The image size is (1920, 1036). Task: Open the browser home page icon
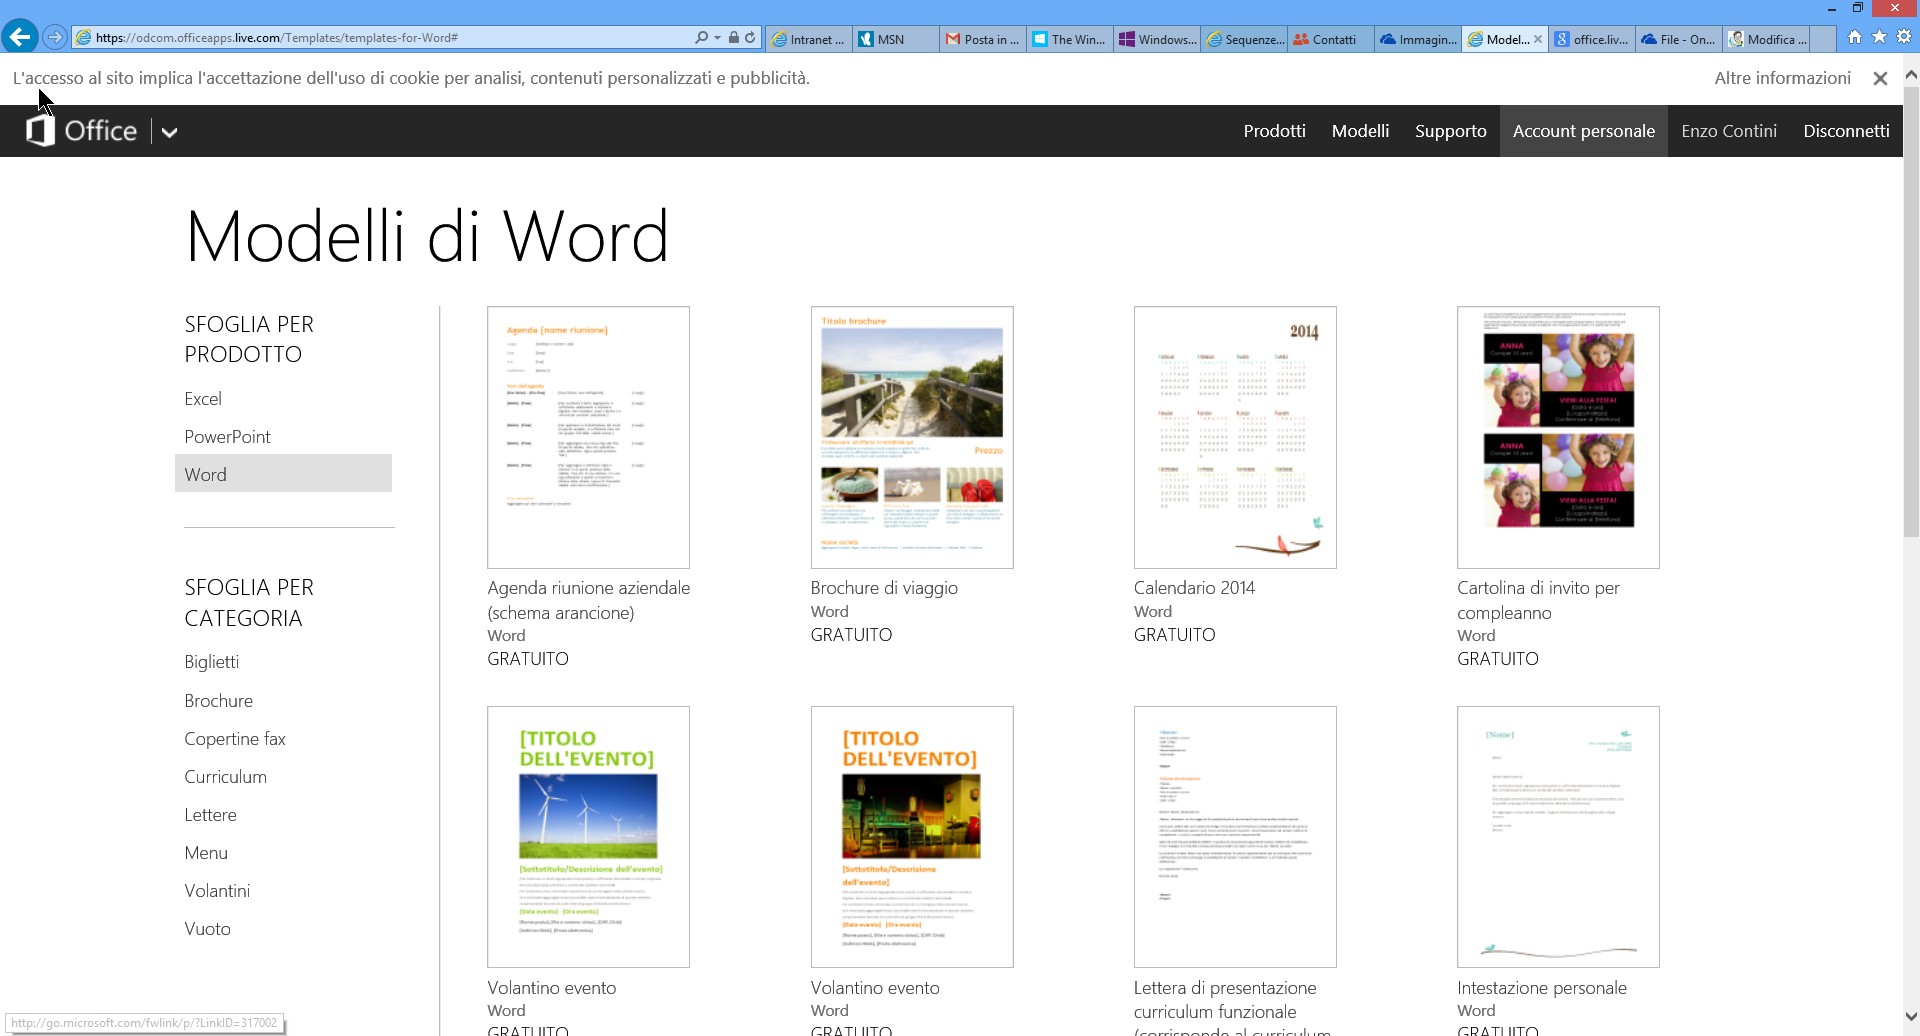coord(1855,37)
